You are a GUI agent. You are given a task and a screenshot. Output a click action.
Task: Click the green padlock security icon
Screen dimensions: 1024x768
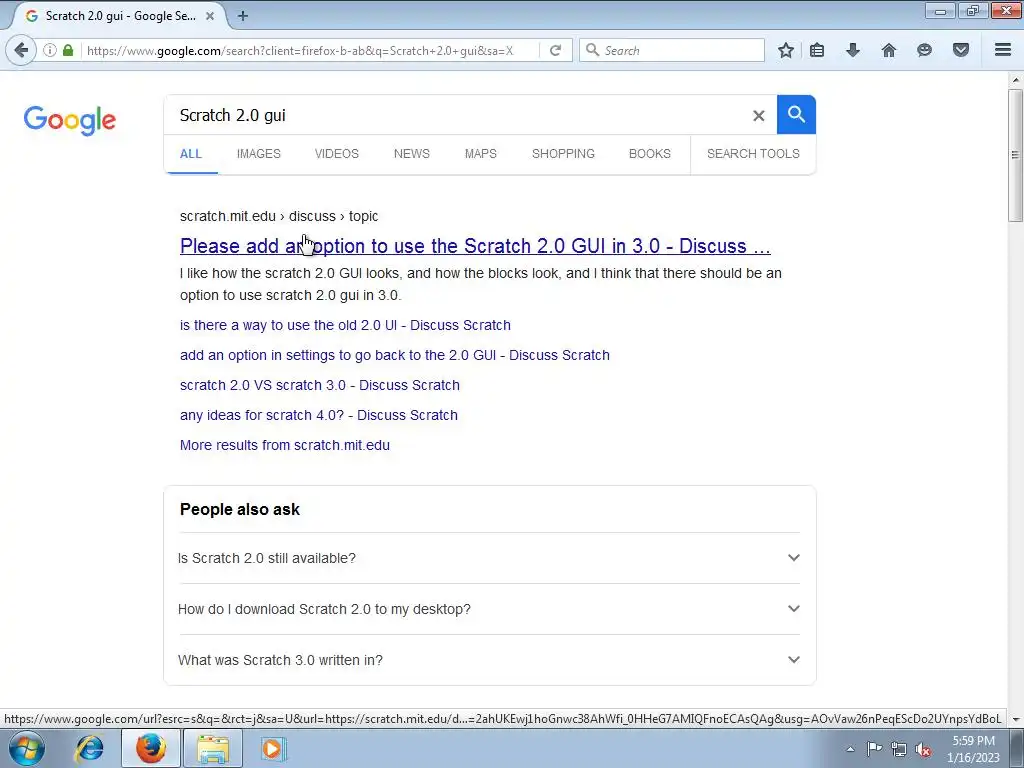[x=68, y=50]
